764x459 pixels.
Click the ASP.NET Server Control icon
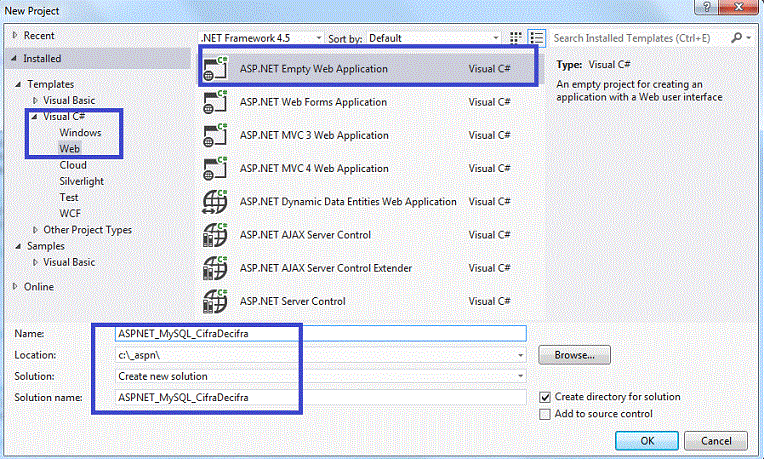tap(215, 301)
